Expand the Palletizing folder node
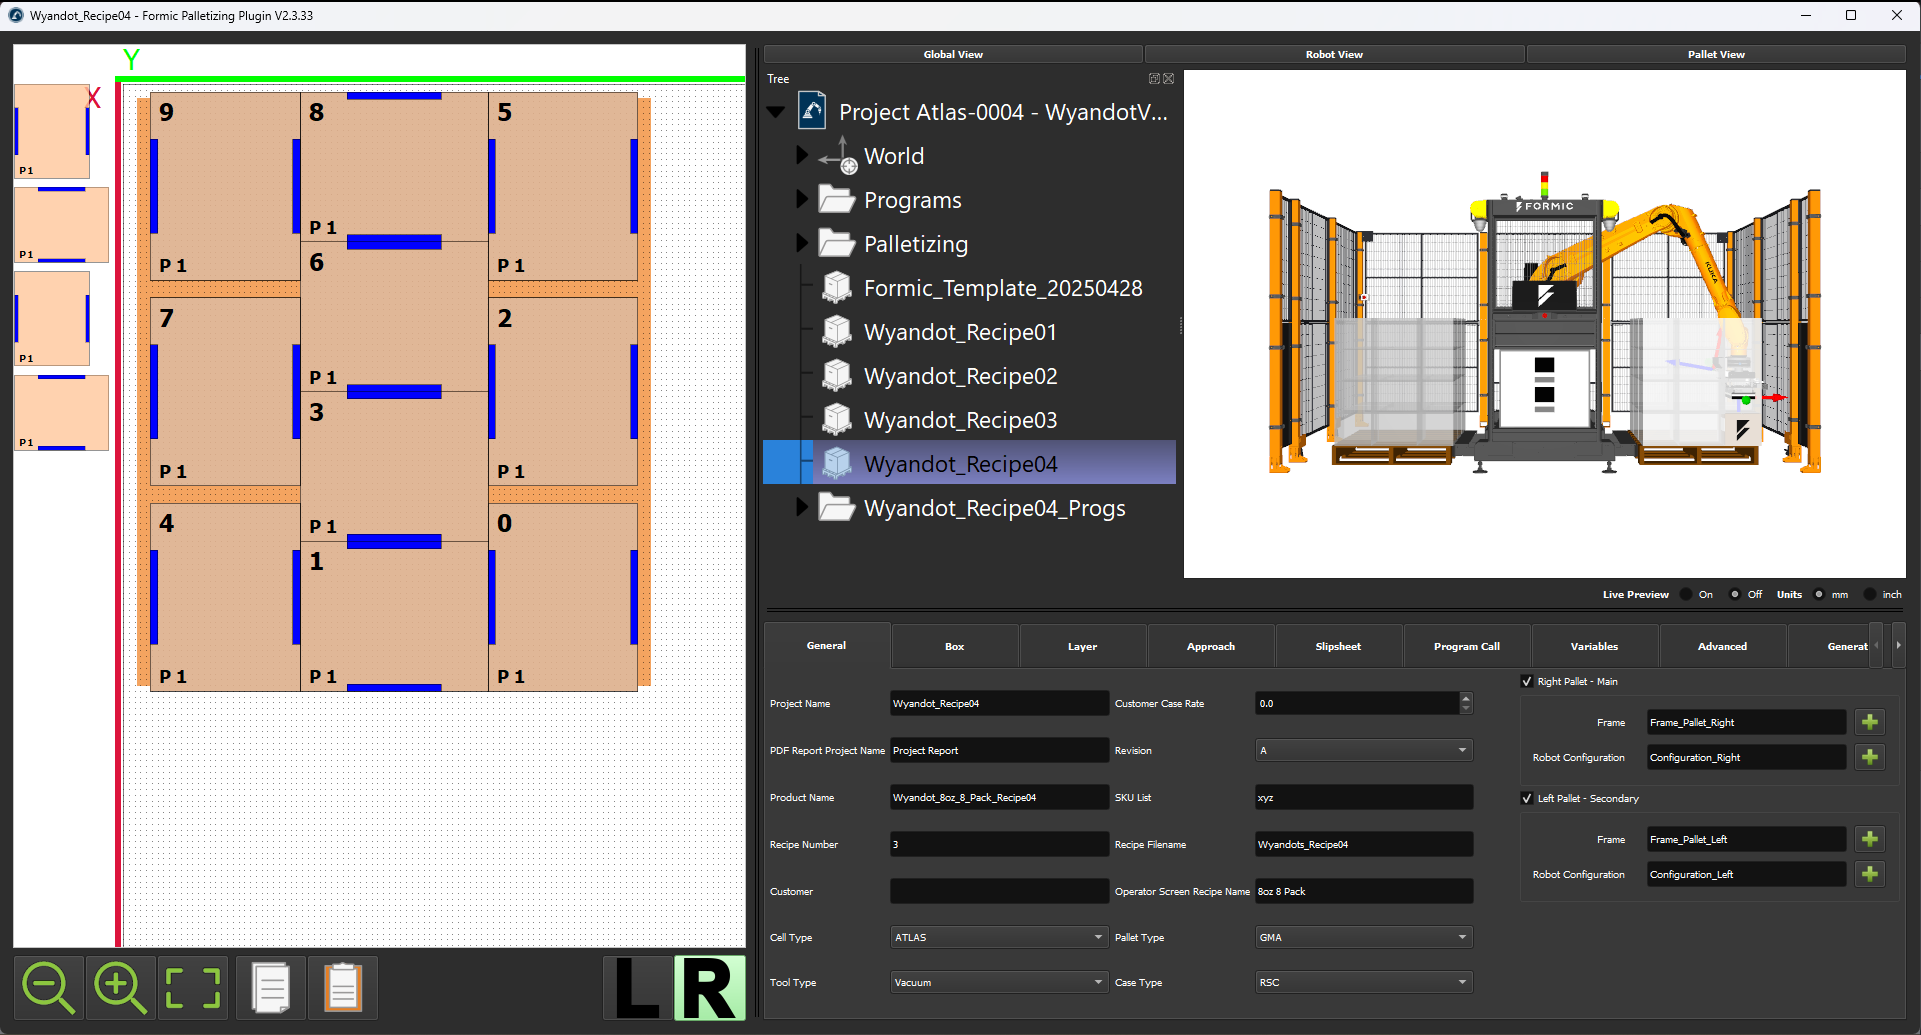Viewport: 1921px width, 1035px height. coord(801,243)
